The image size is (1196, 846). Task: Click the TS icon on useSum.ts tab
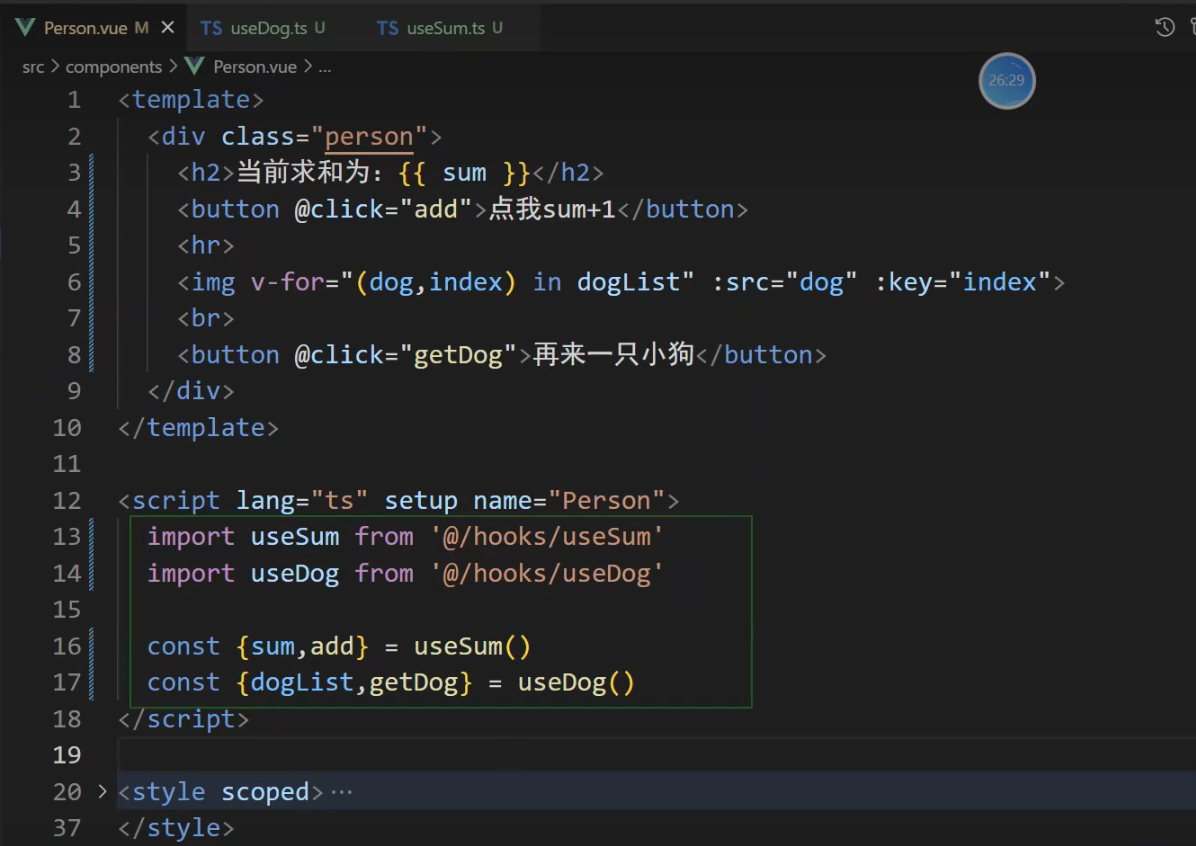tap(387, 28)
